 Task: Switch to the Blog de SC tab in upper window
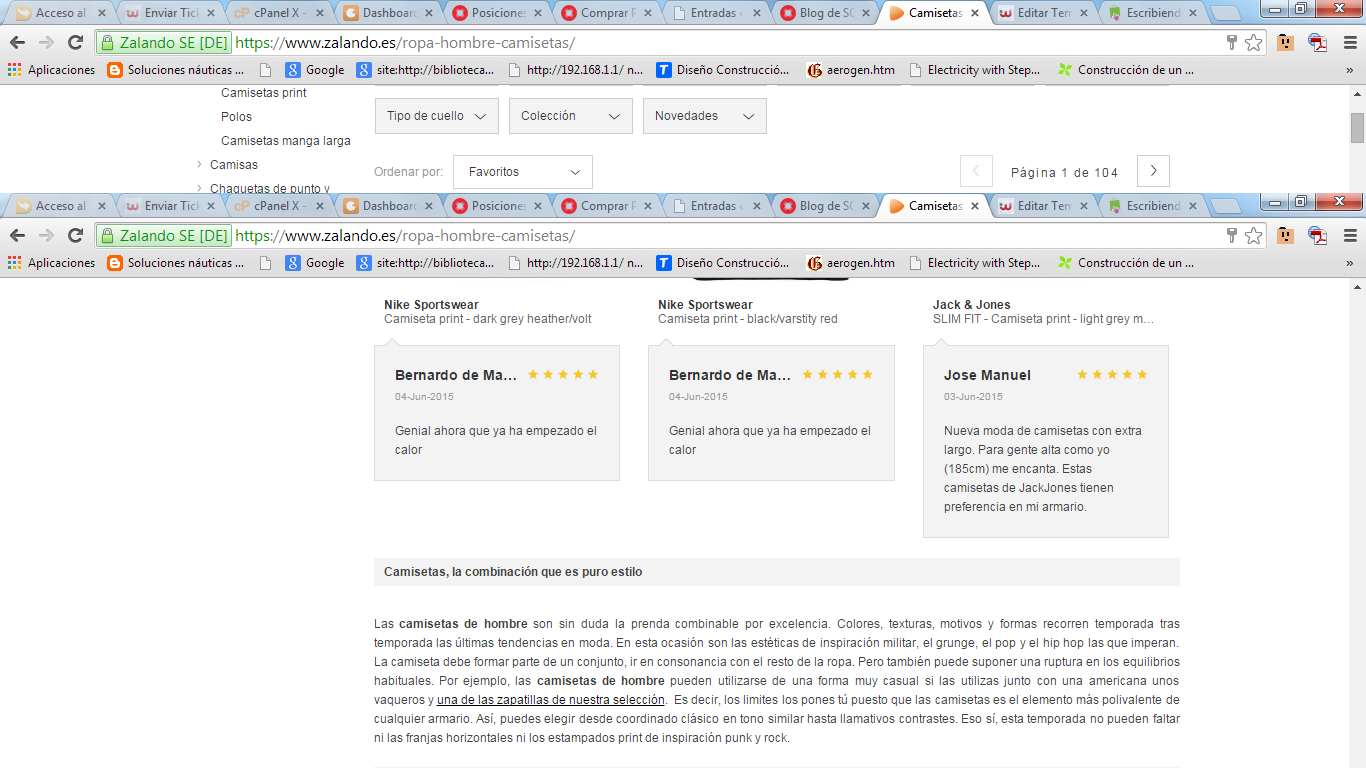pos(826,13)
